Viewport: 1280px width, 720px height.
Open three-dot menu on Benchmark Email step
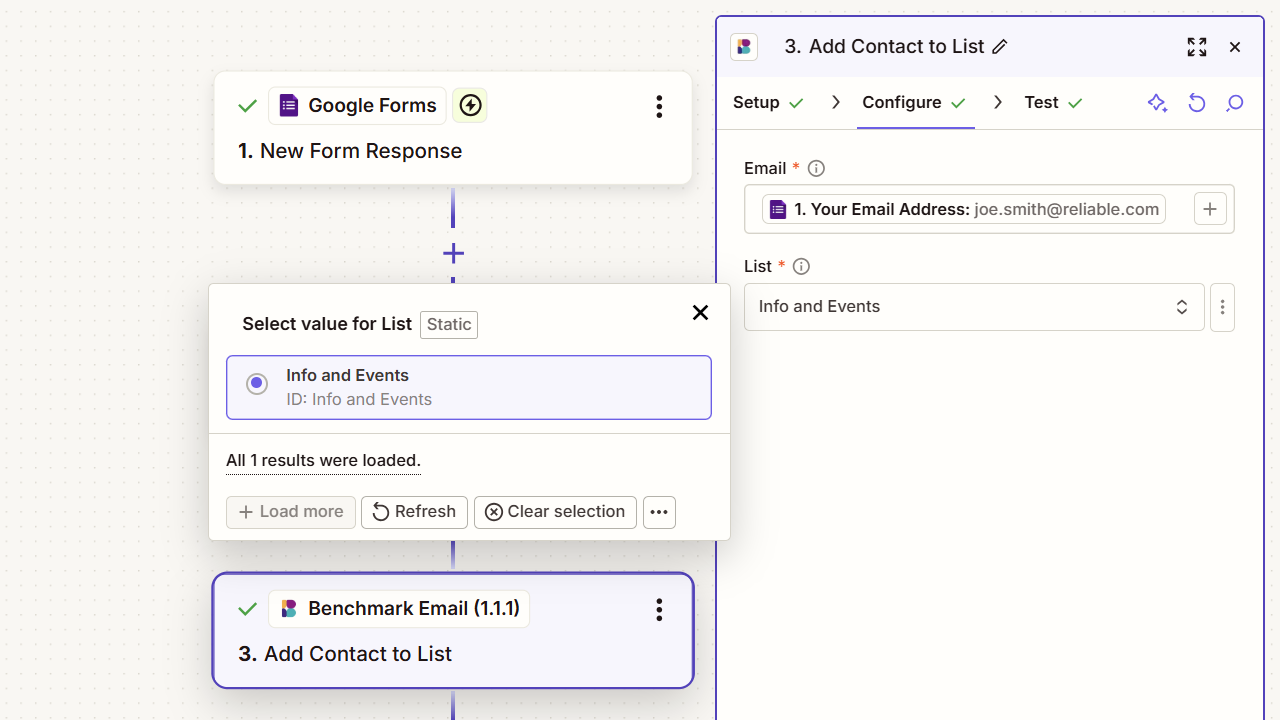click(x=659, y=609)
